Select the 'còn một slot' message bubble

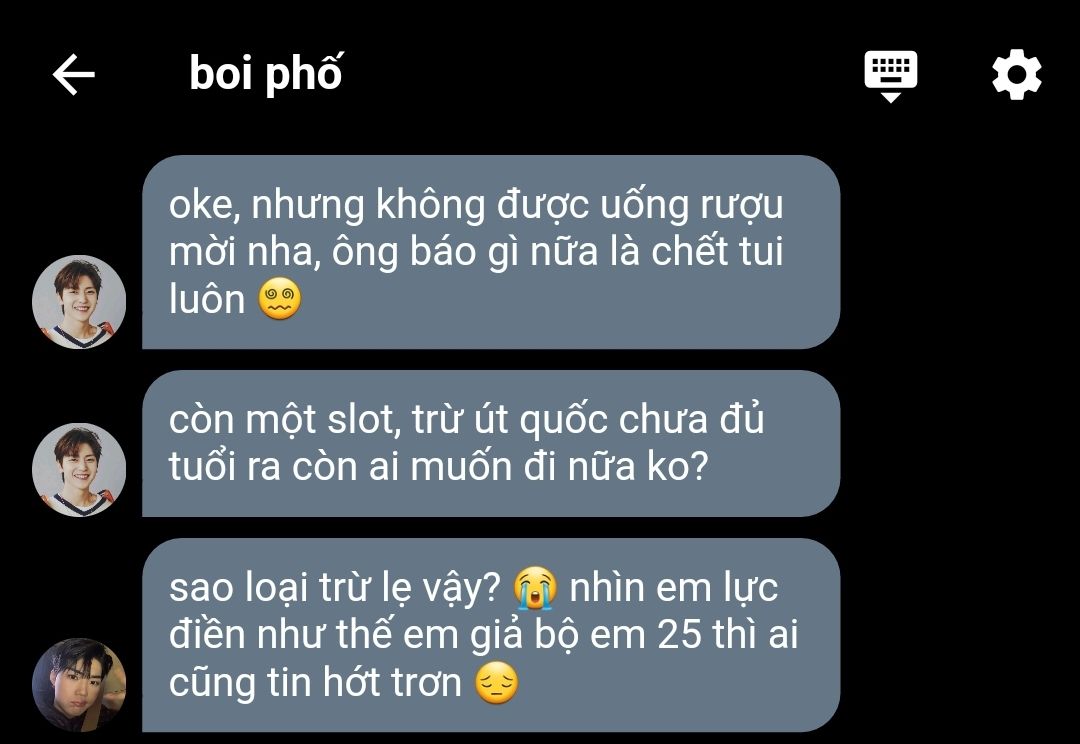491,444
